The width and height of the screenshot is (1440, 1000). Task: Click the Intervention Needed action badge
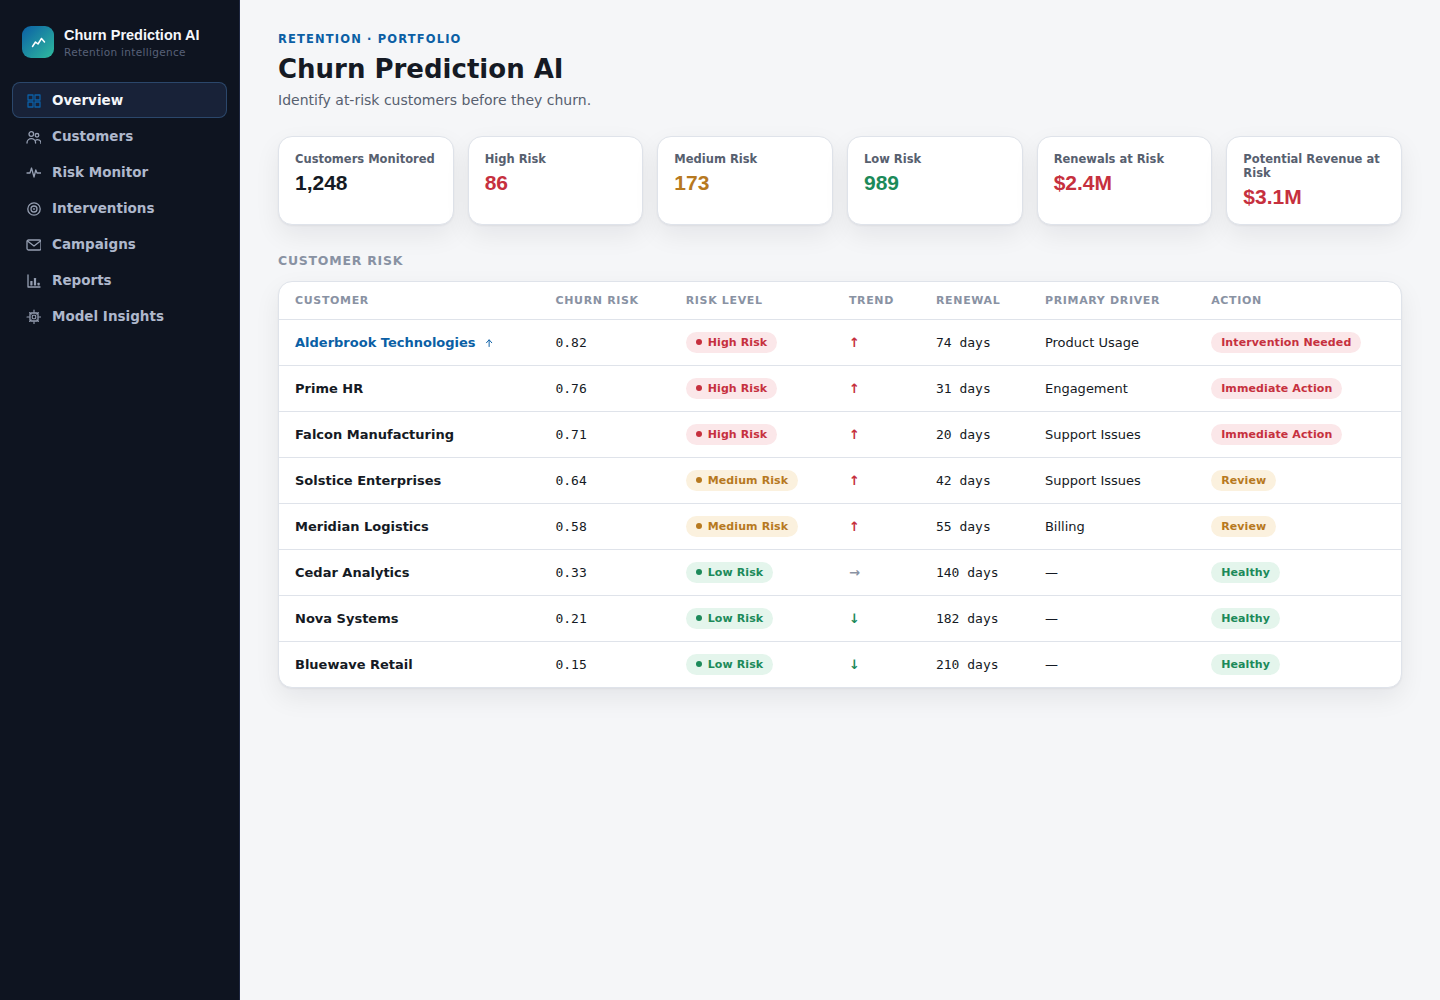(1286, 342)
